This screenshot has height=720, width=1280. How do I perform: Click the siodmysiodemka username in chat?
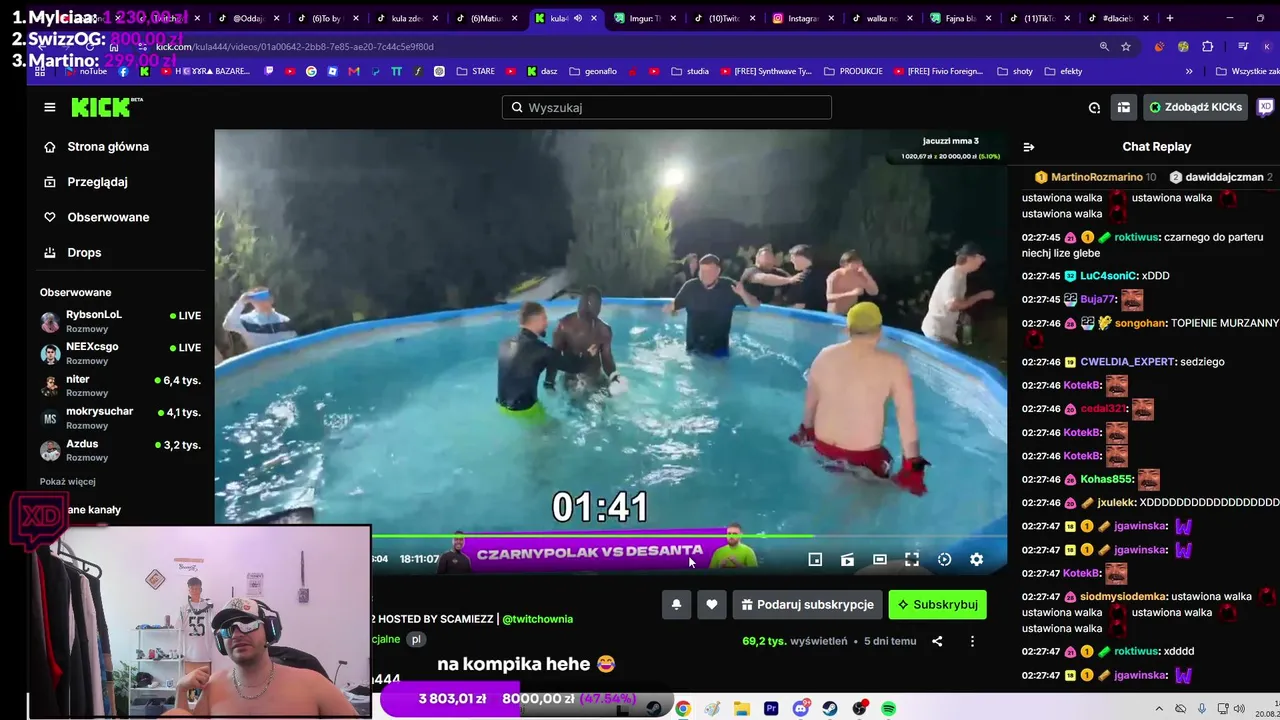point(1123,597)
